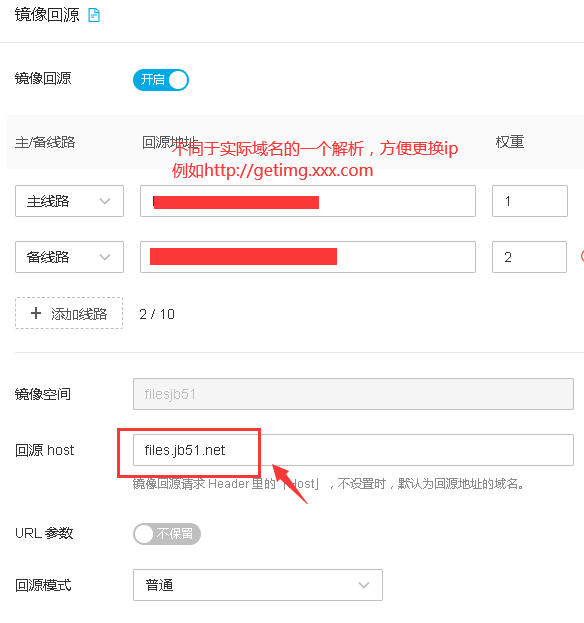Click the 备线路 权重 field showing 2
Image resolution: width=584 pixels, height=623 pixels.
pyautogui.click(x=530, y=257)
